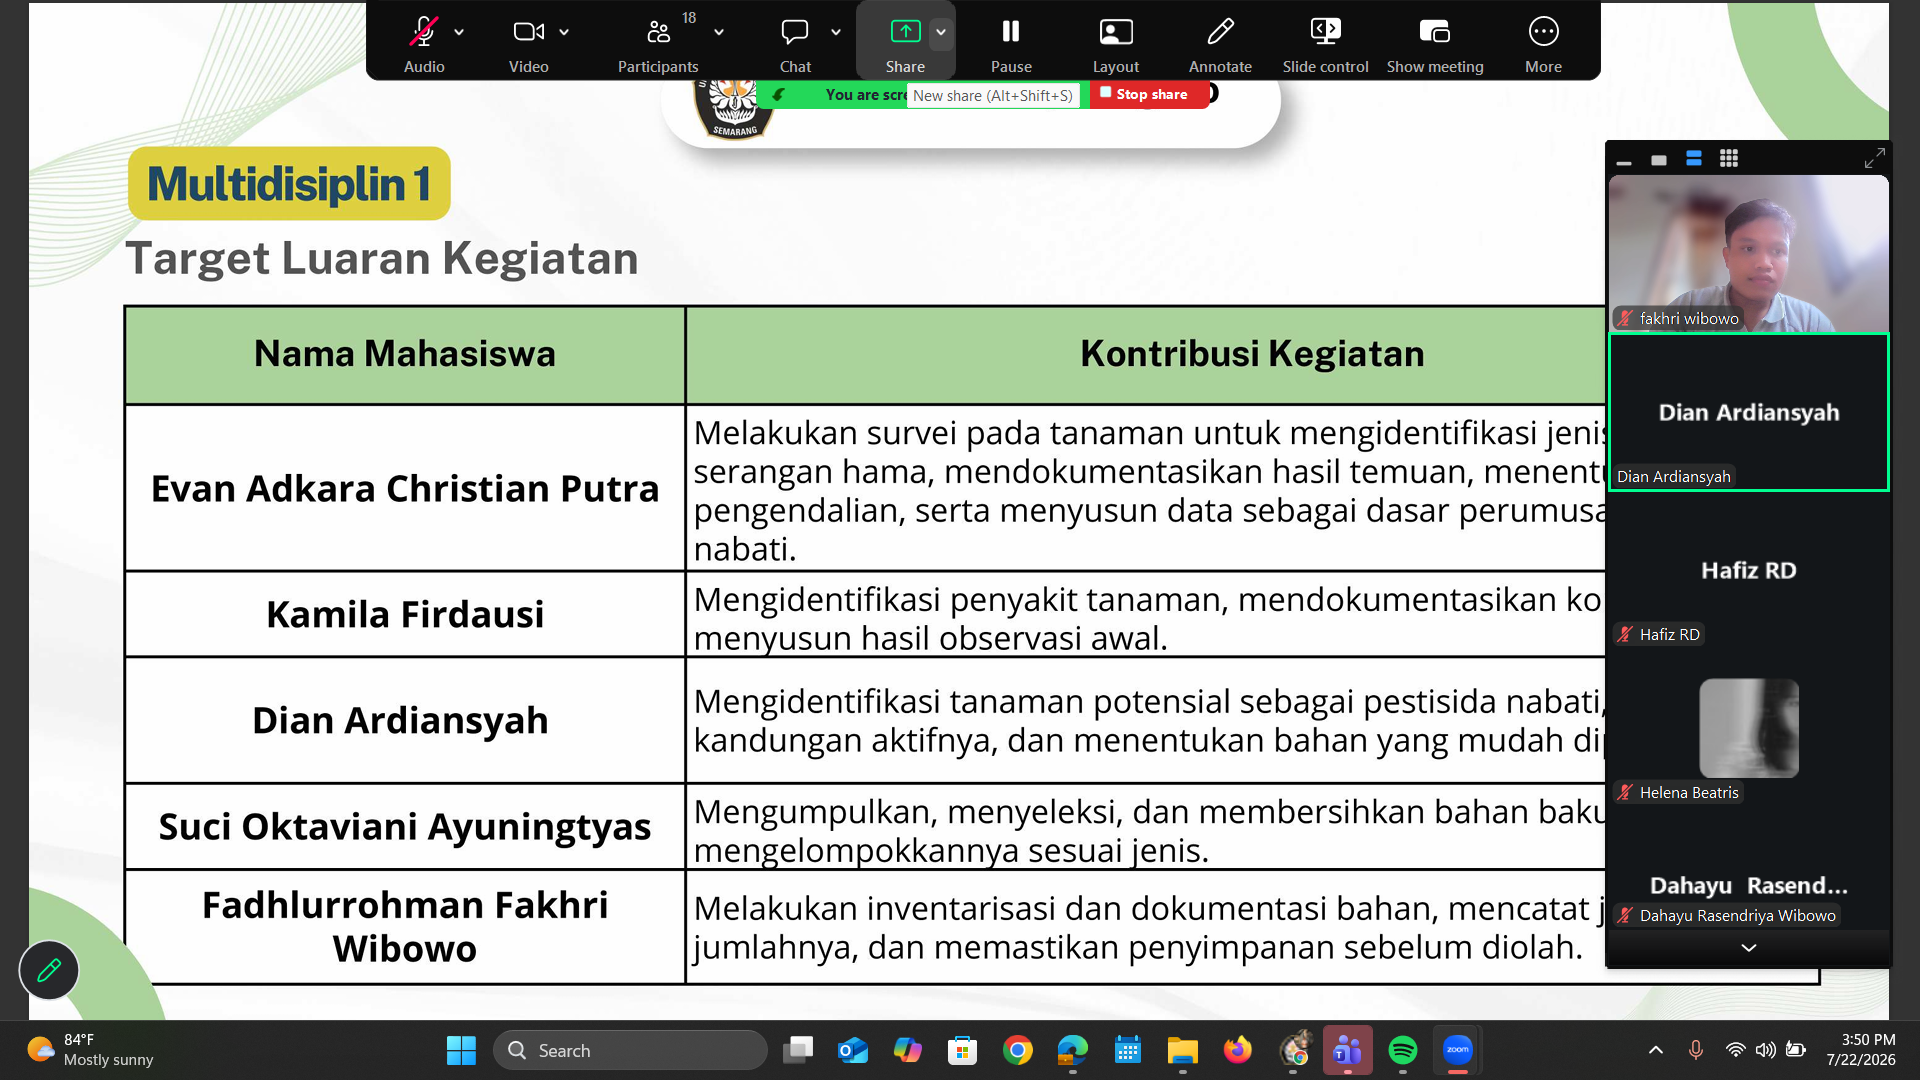Select Dian Ardiansyah participant tile
The width and height of the screenshot is (1920, 1080).
[x=1748, y=412]
